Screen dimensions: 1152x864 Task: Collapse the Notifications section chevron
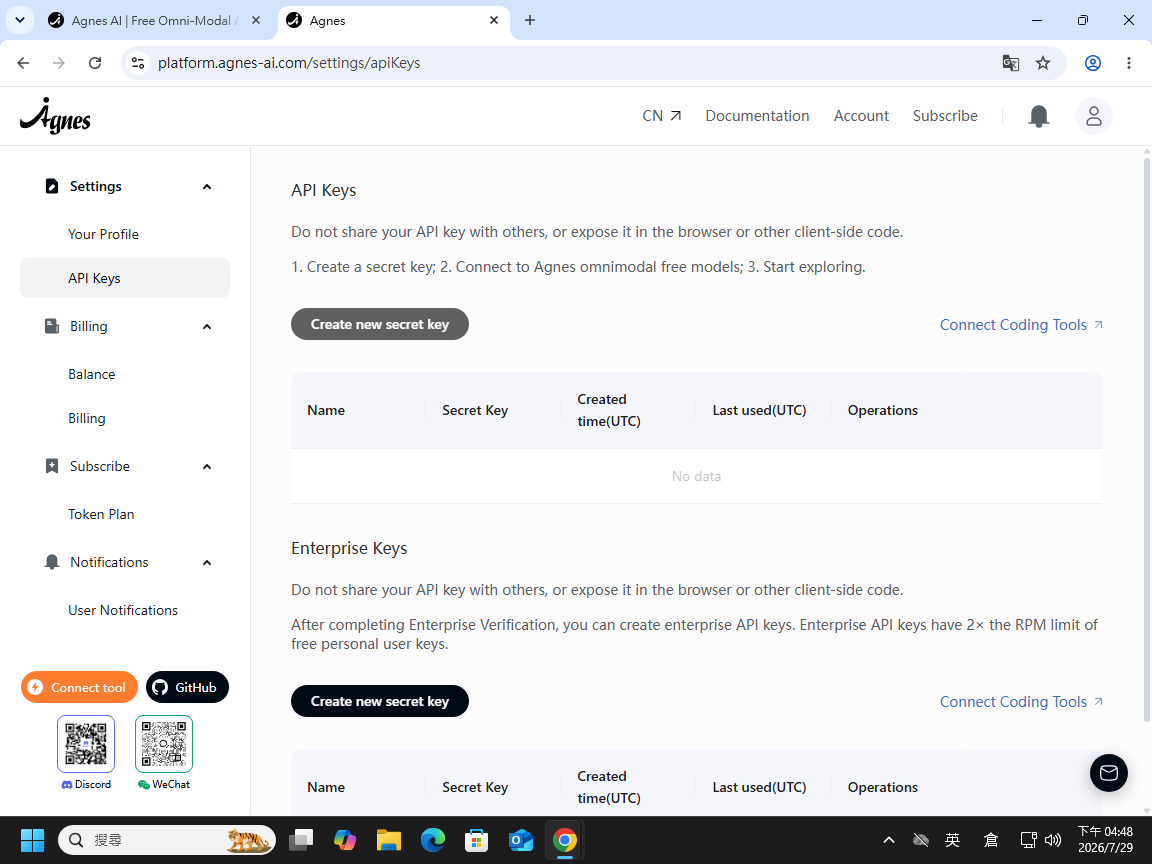pyautogui.click(x=207, y=563)
